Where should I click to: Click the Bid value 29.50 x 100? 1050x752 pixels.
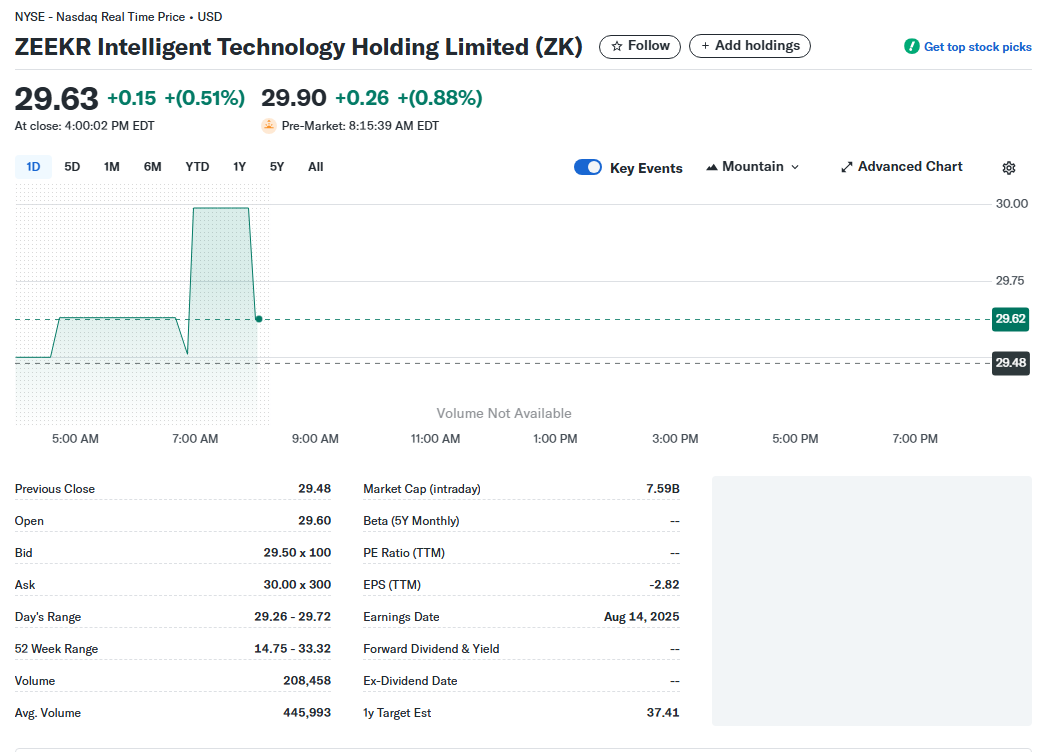(297, 552)
